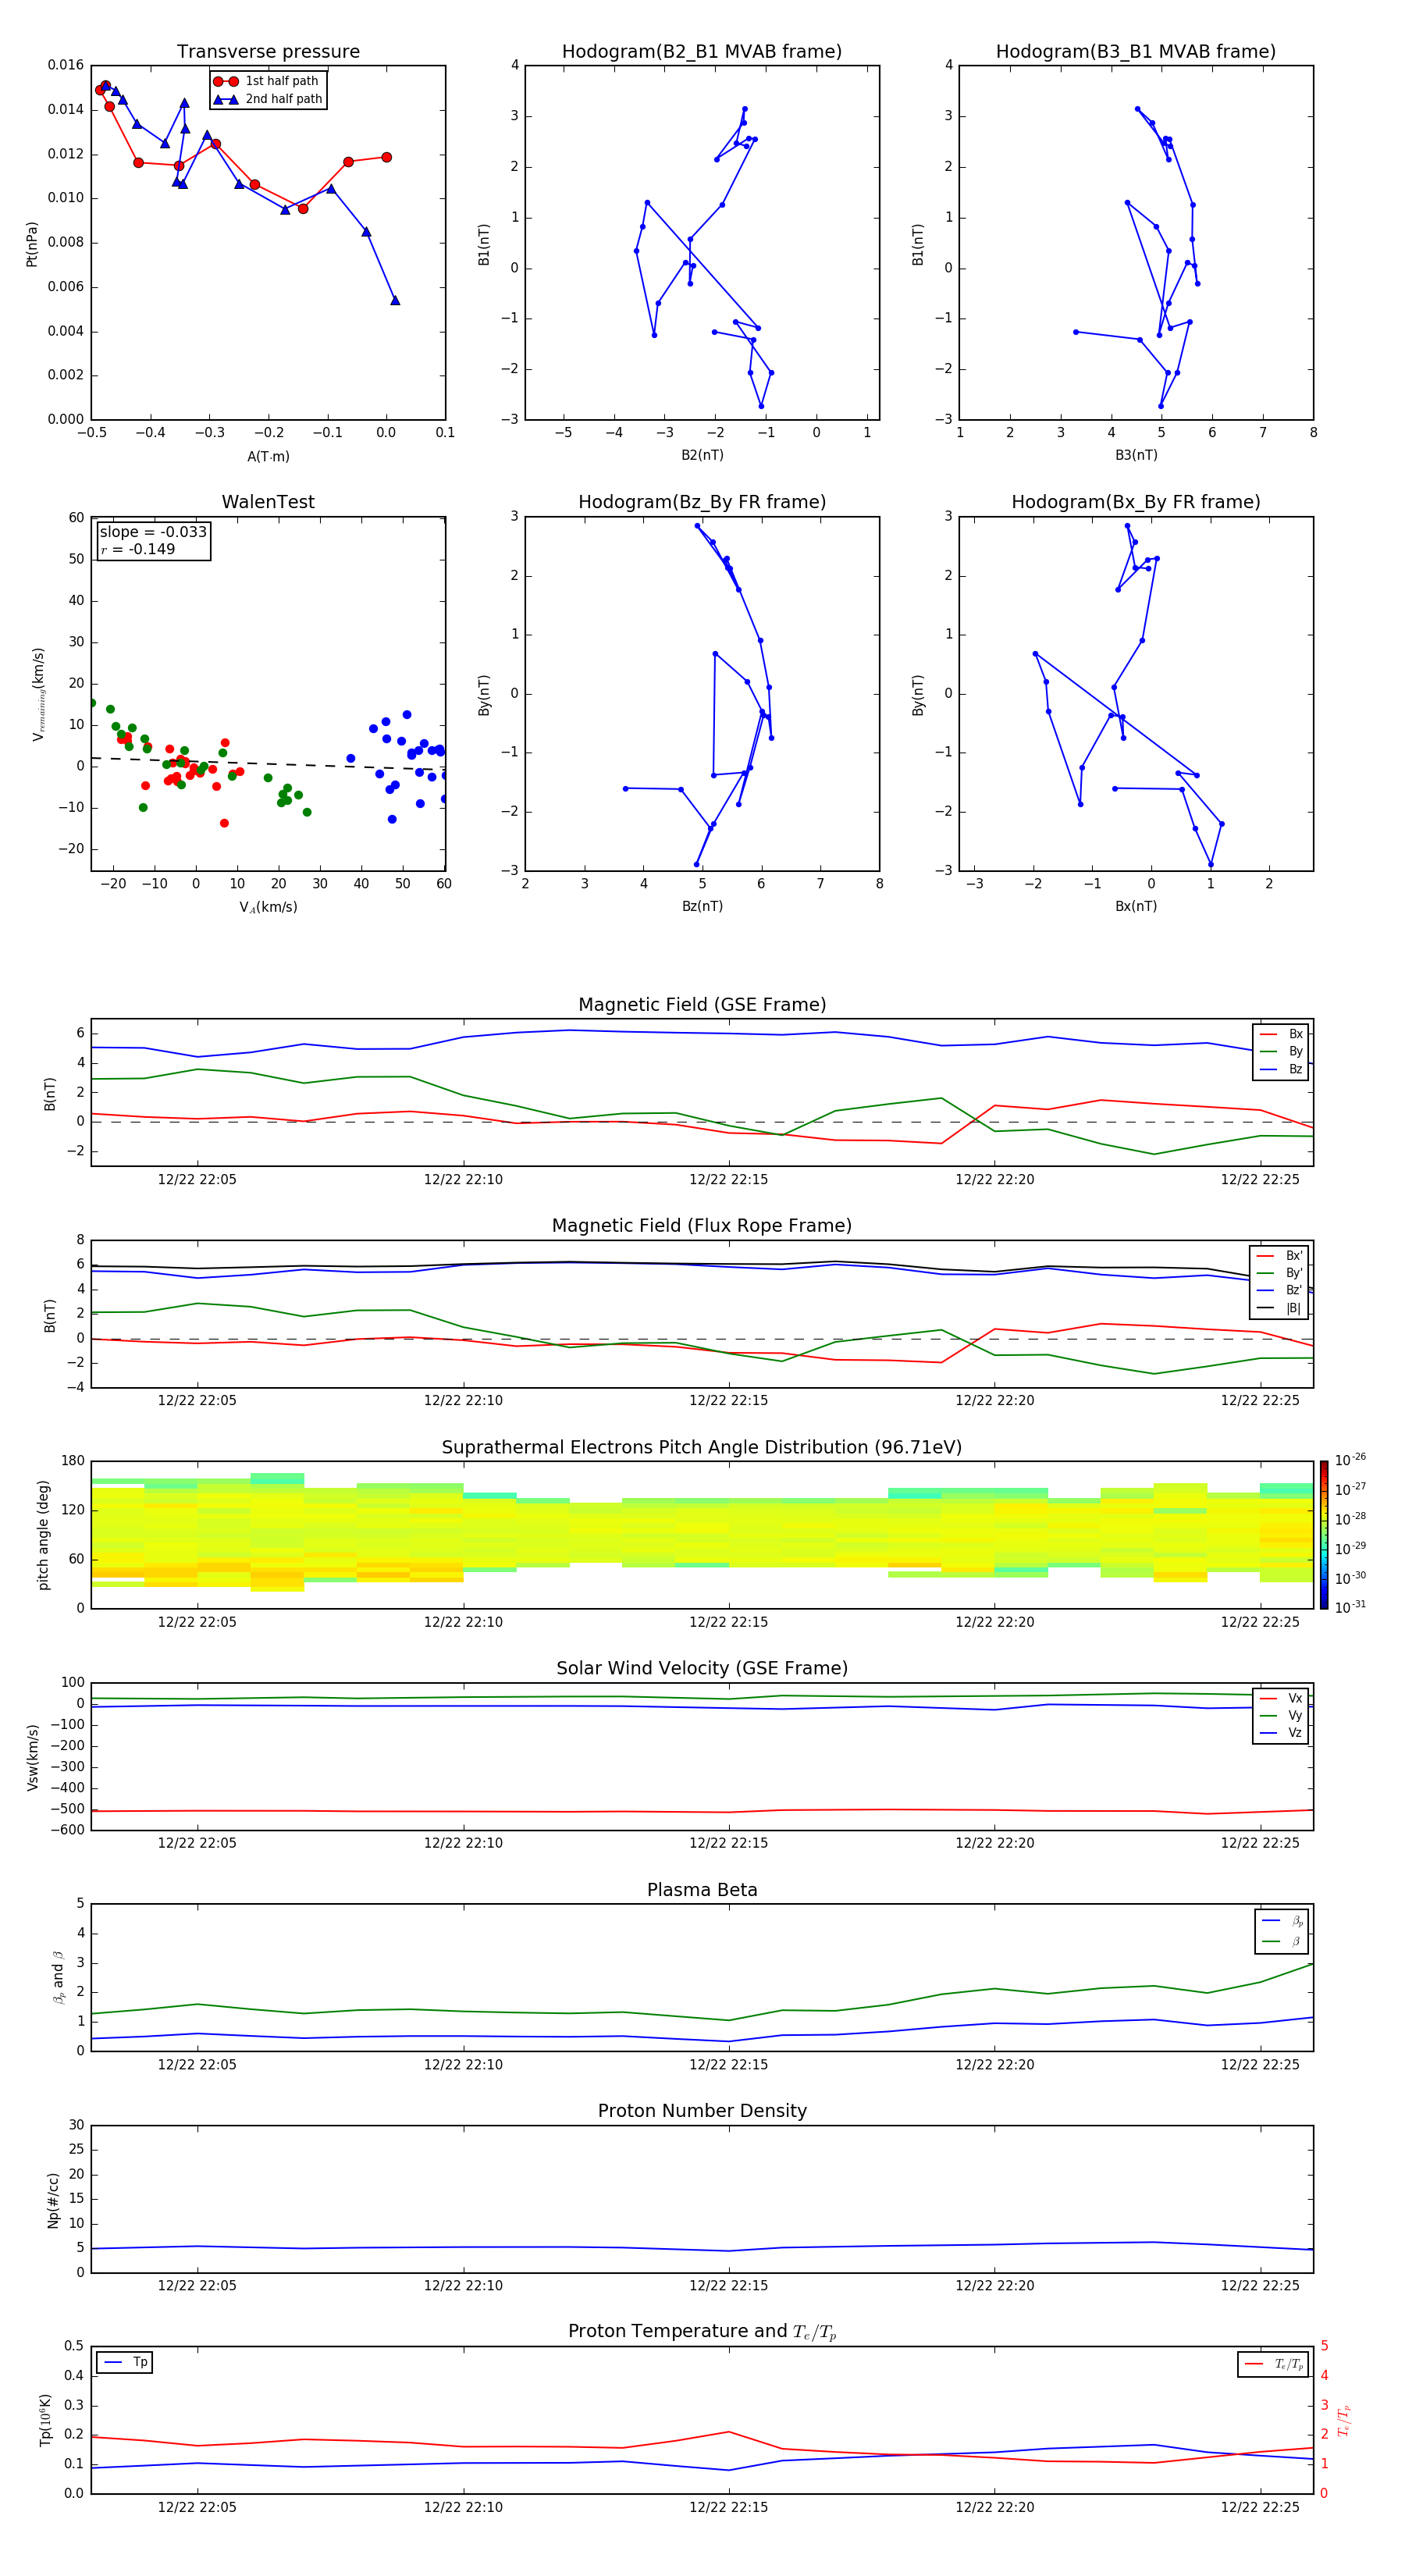The height and width of the screenshot is (2576, 1405).
Task: Click "12/22 22:15" under Proton Number Density plot
Action: coord(728,2285)
